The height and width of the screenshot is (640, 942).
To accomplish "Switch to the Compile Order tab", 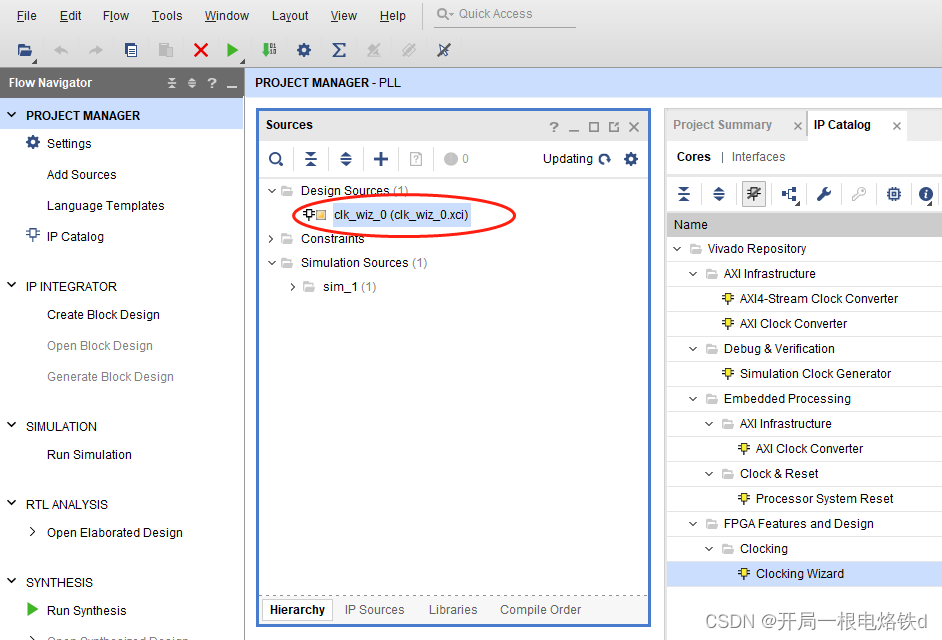I will click(x=540, y=609).
